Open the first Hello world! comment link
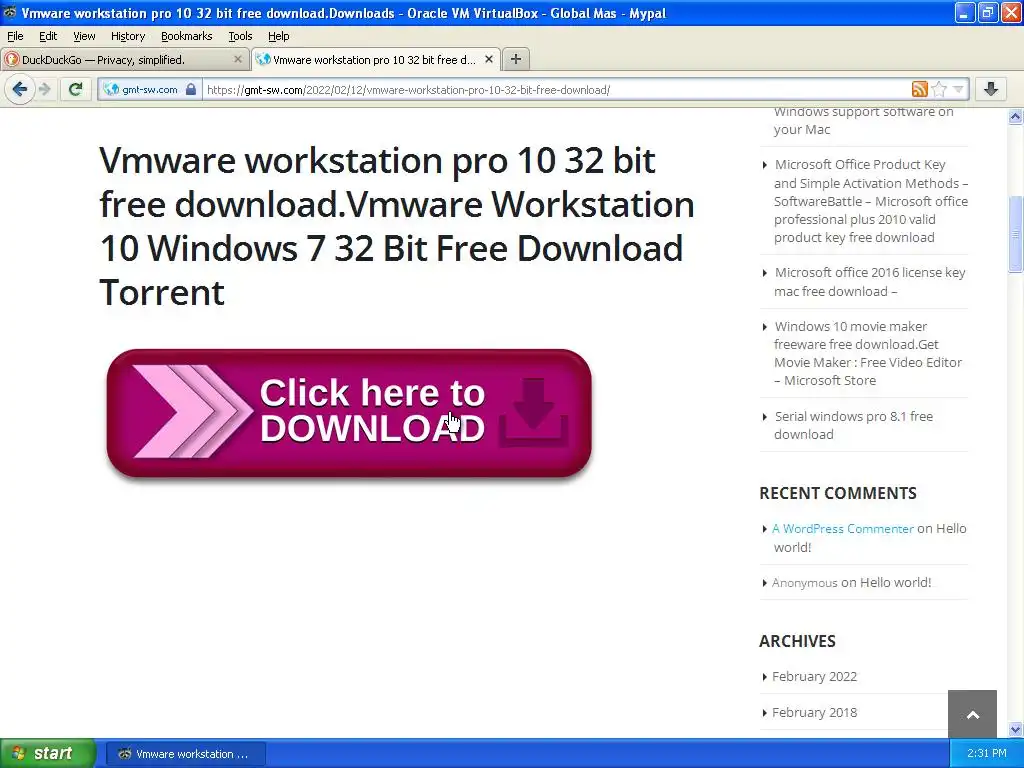 870,537
